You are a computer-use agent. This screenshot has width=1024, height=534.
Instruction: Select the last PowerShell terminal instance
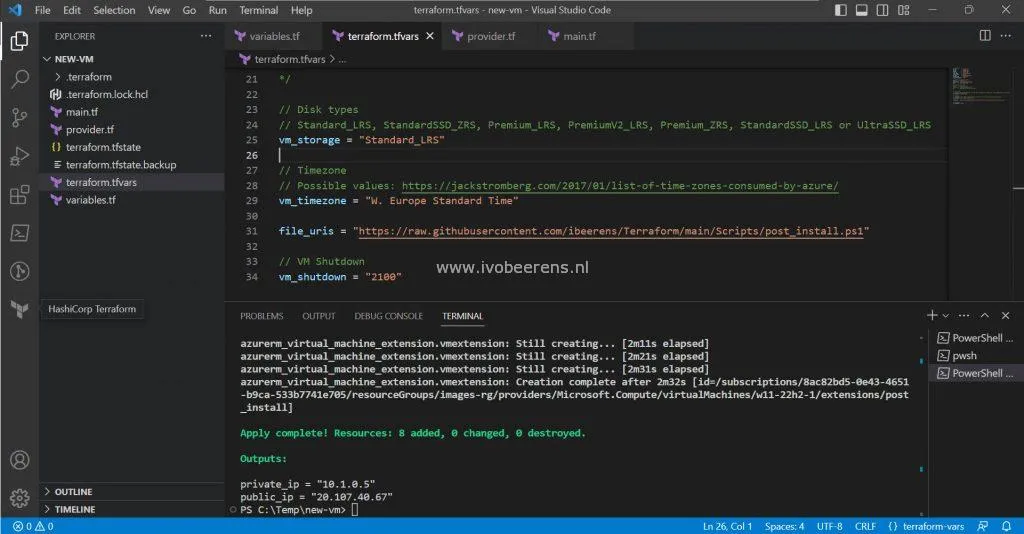pyautogui.click(x=976, y=373)
